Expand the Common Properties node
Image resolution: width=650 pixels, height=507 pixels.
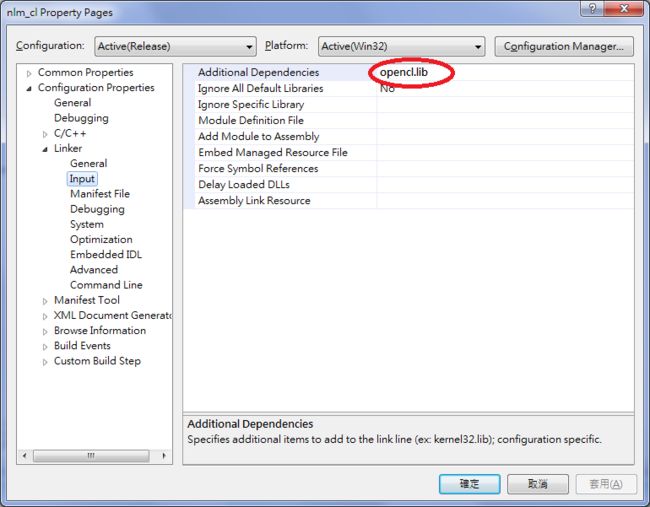coord(29,73)
